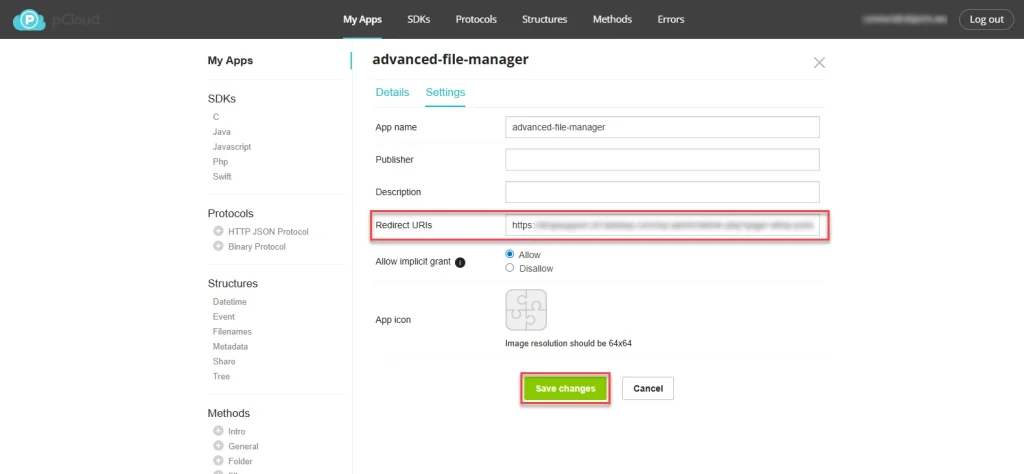Select the Allow radio button
Viewport: 1024px width, 474px height.
point(510,255)
